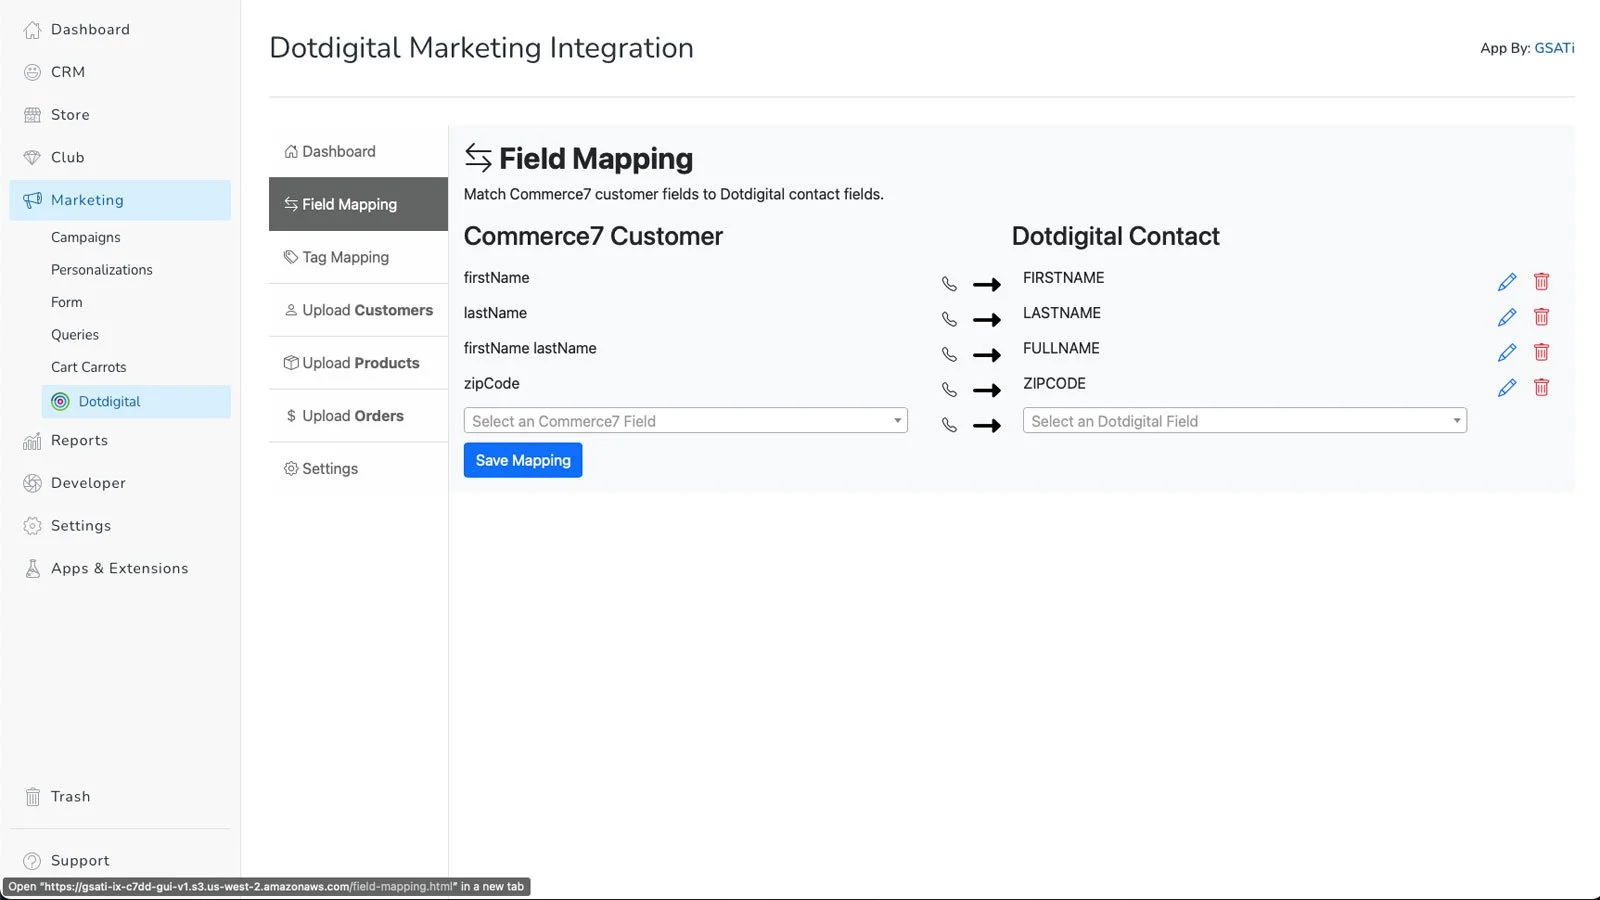Click the Apps & Extensions flask icon
The image size is (1600, 900).
pos(32,568)
